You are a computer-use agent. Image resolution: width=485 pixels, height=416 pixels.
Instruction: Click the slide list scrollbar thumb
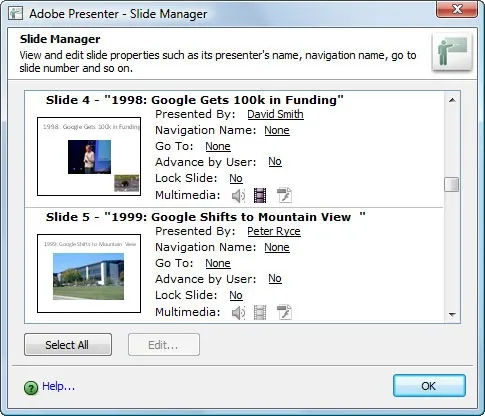click(452, 185)
